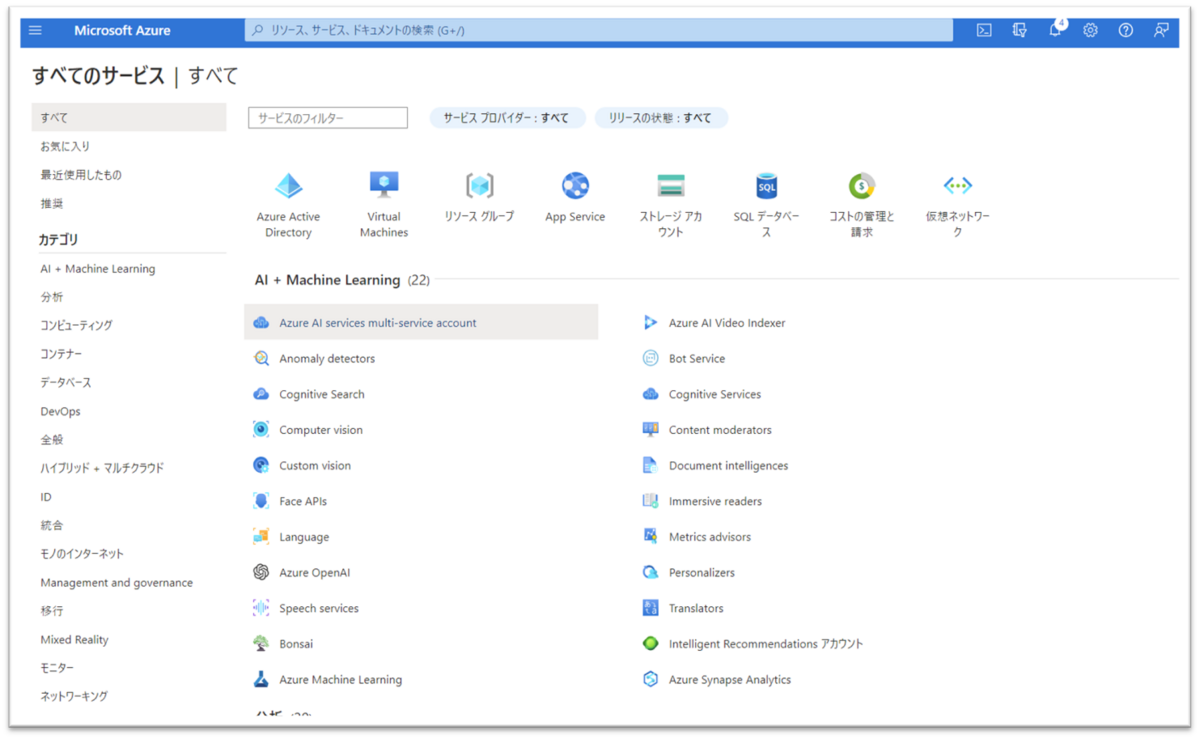Image resolution: width=1200 pixels, height=739 pixels.
Task: Open the Immersive readers link
Action: [x=715, y=501]
